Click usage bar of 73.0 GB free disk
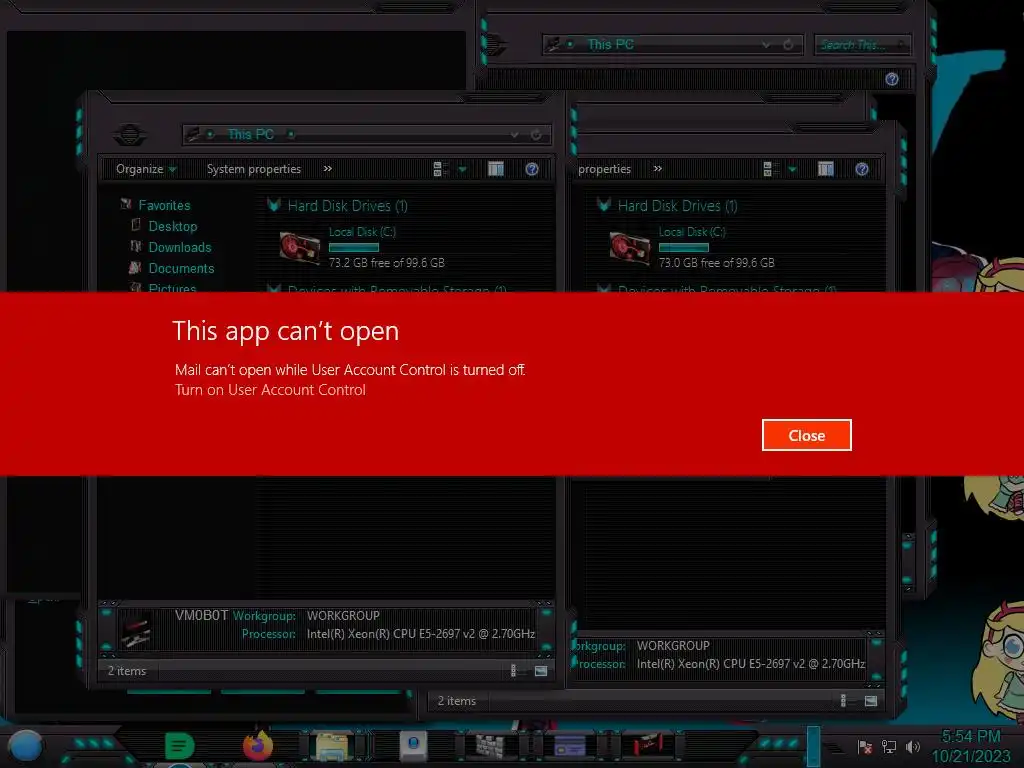The width and height of the screenshot is (1024, 768). click(x=684, y=248)
